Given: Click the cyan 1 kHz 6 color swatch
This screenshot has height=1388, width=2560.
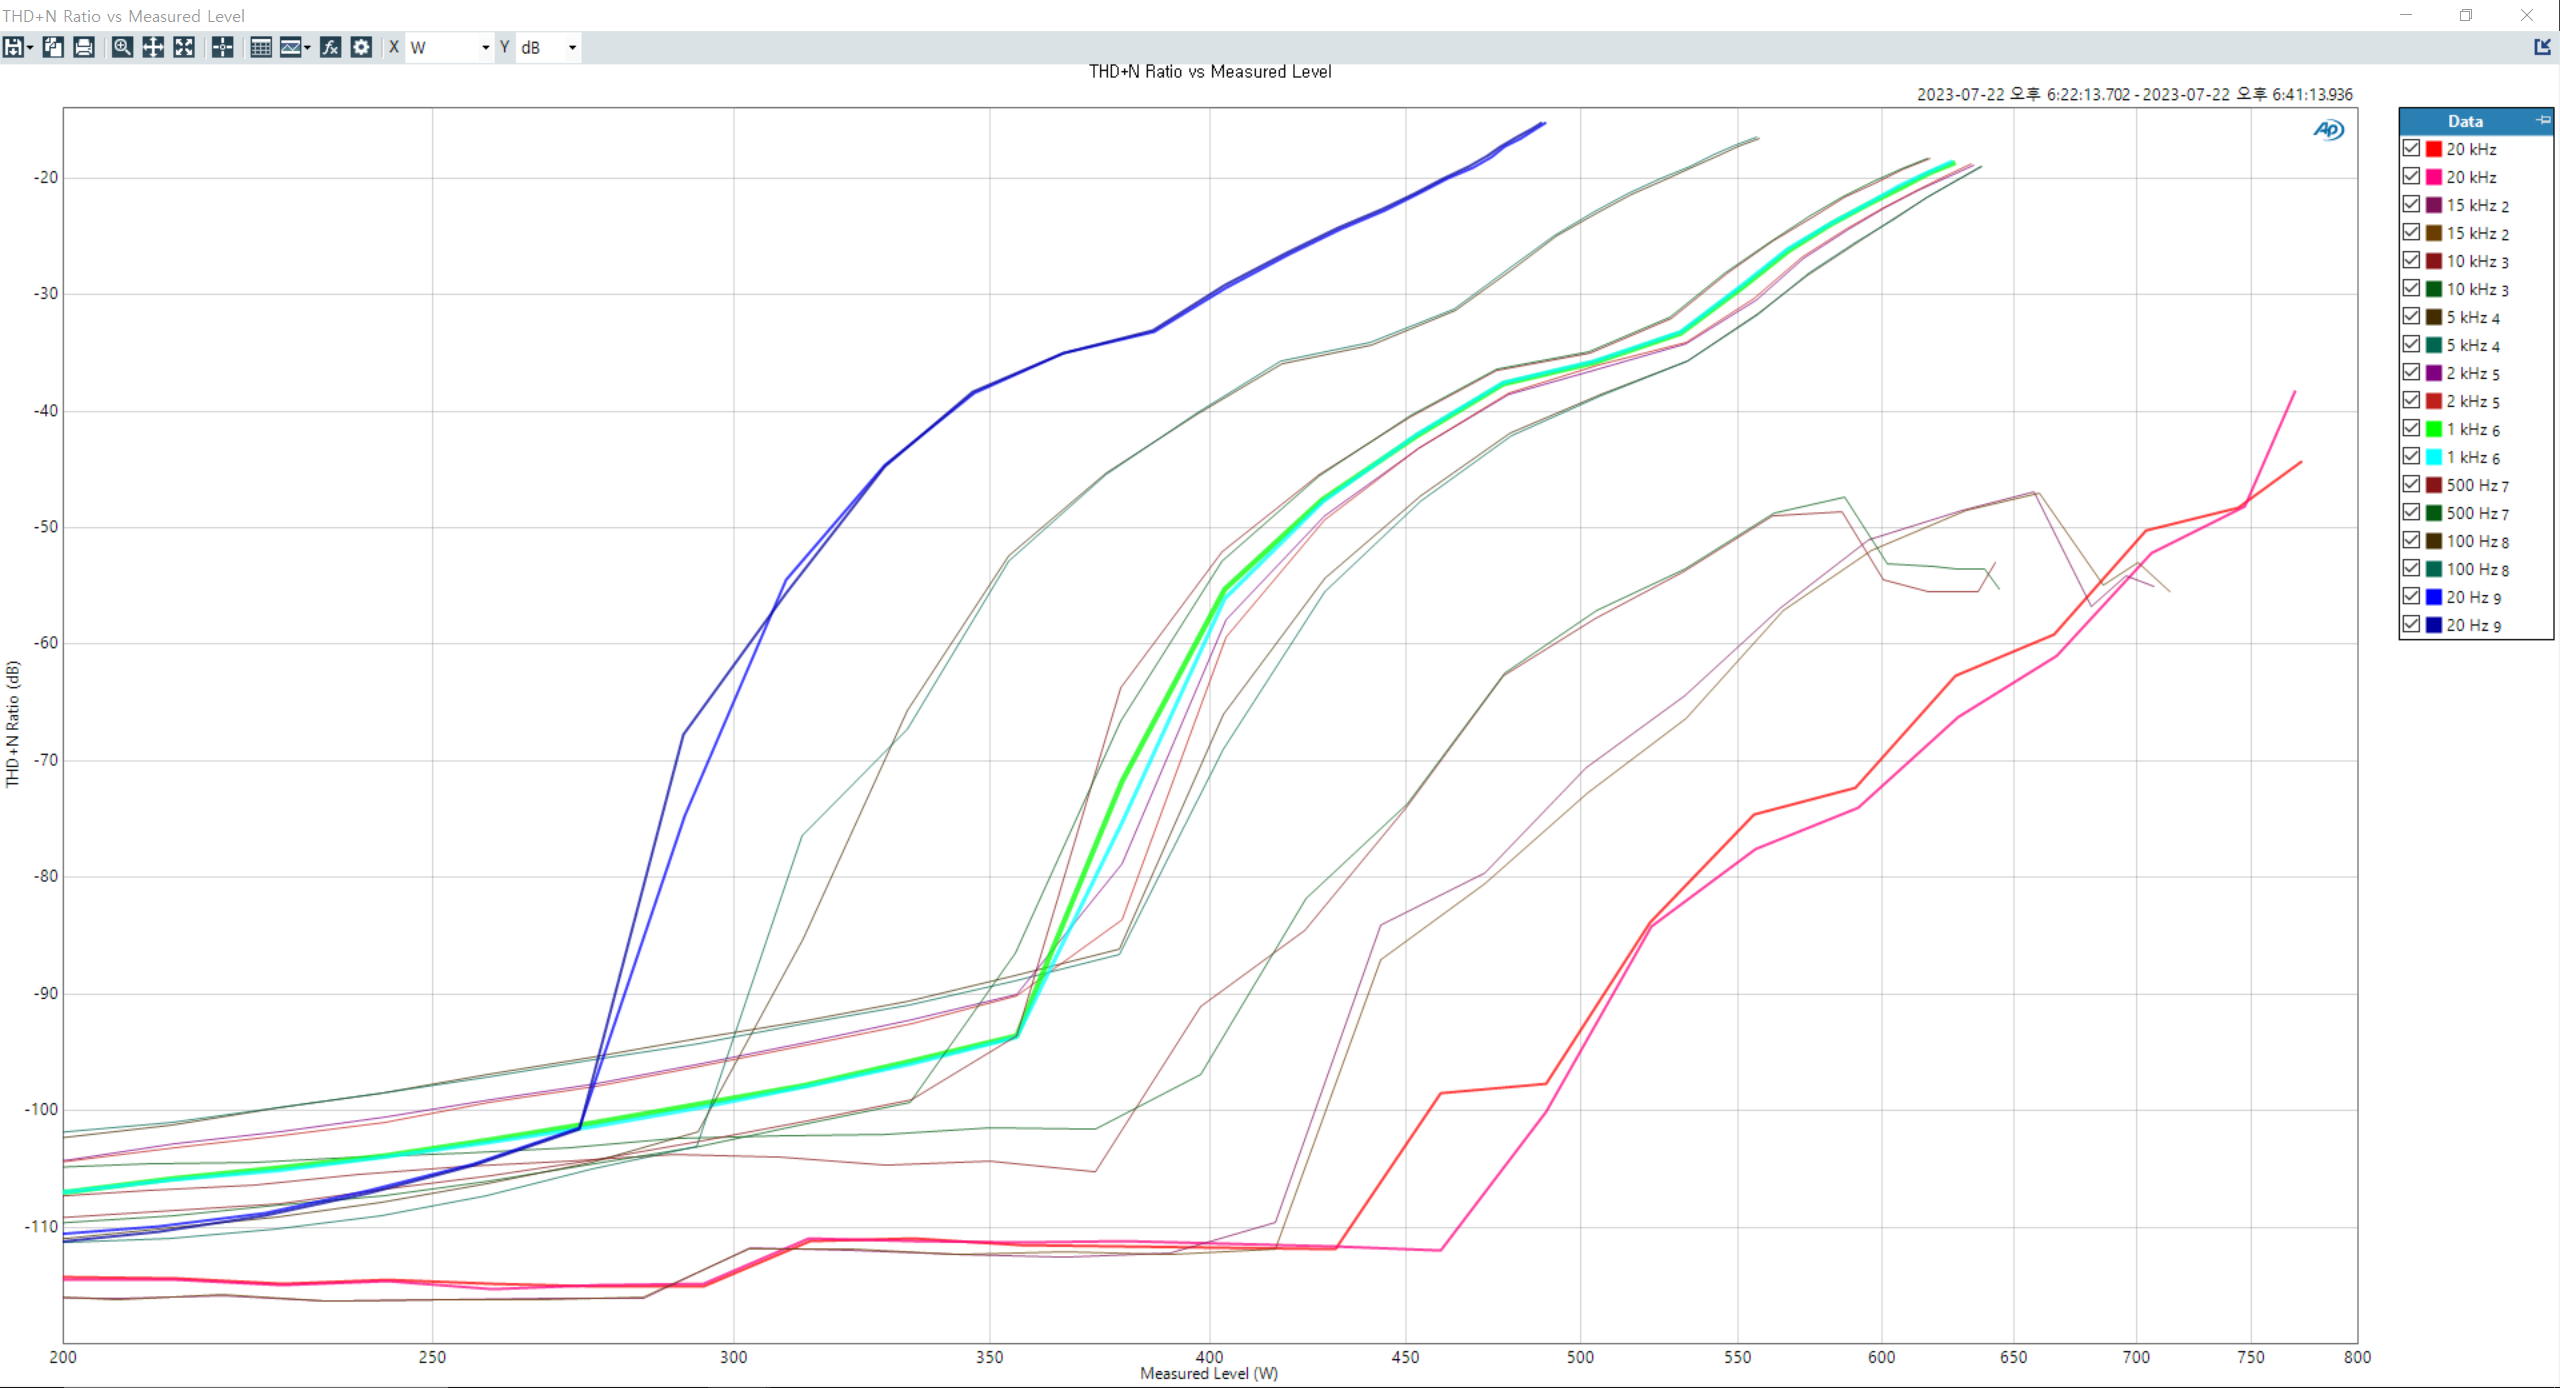Looking at the screenshot, I should [2434, 457].
